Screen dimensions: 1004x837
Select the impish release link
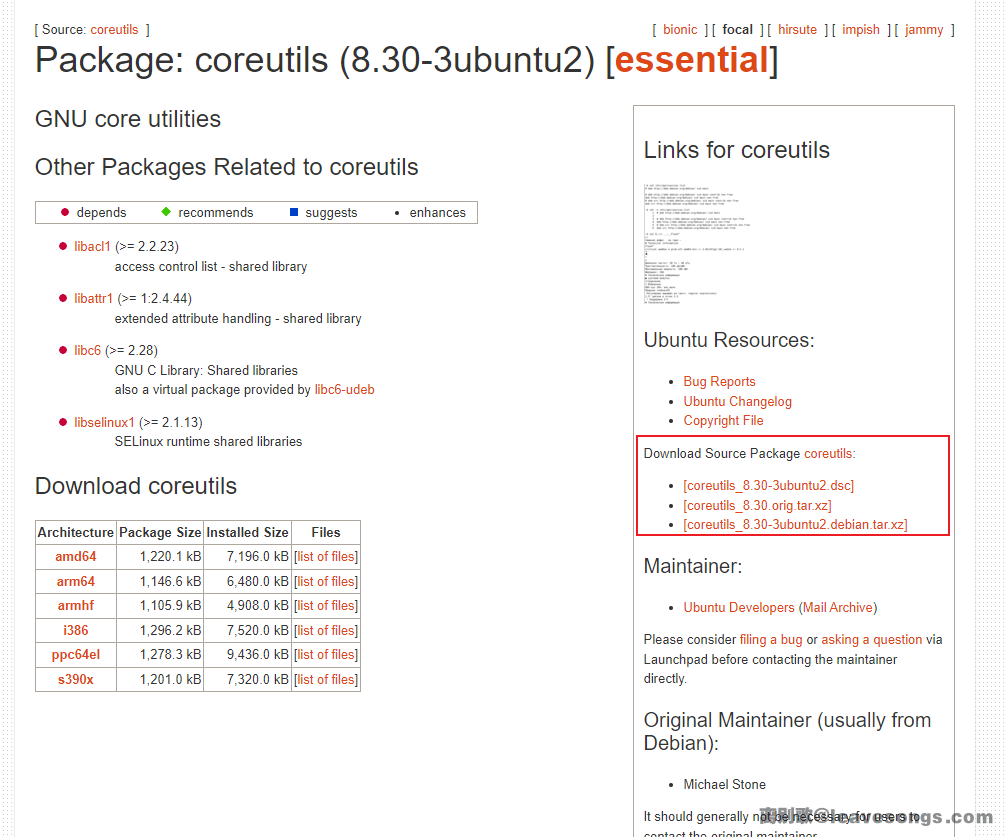(861, 29)
